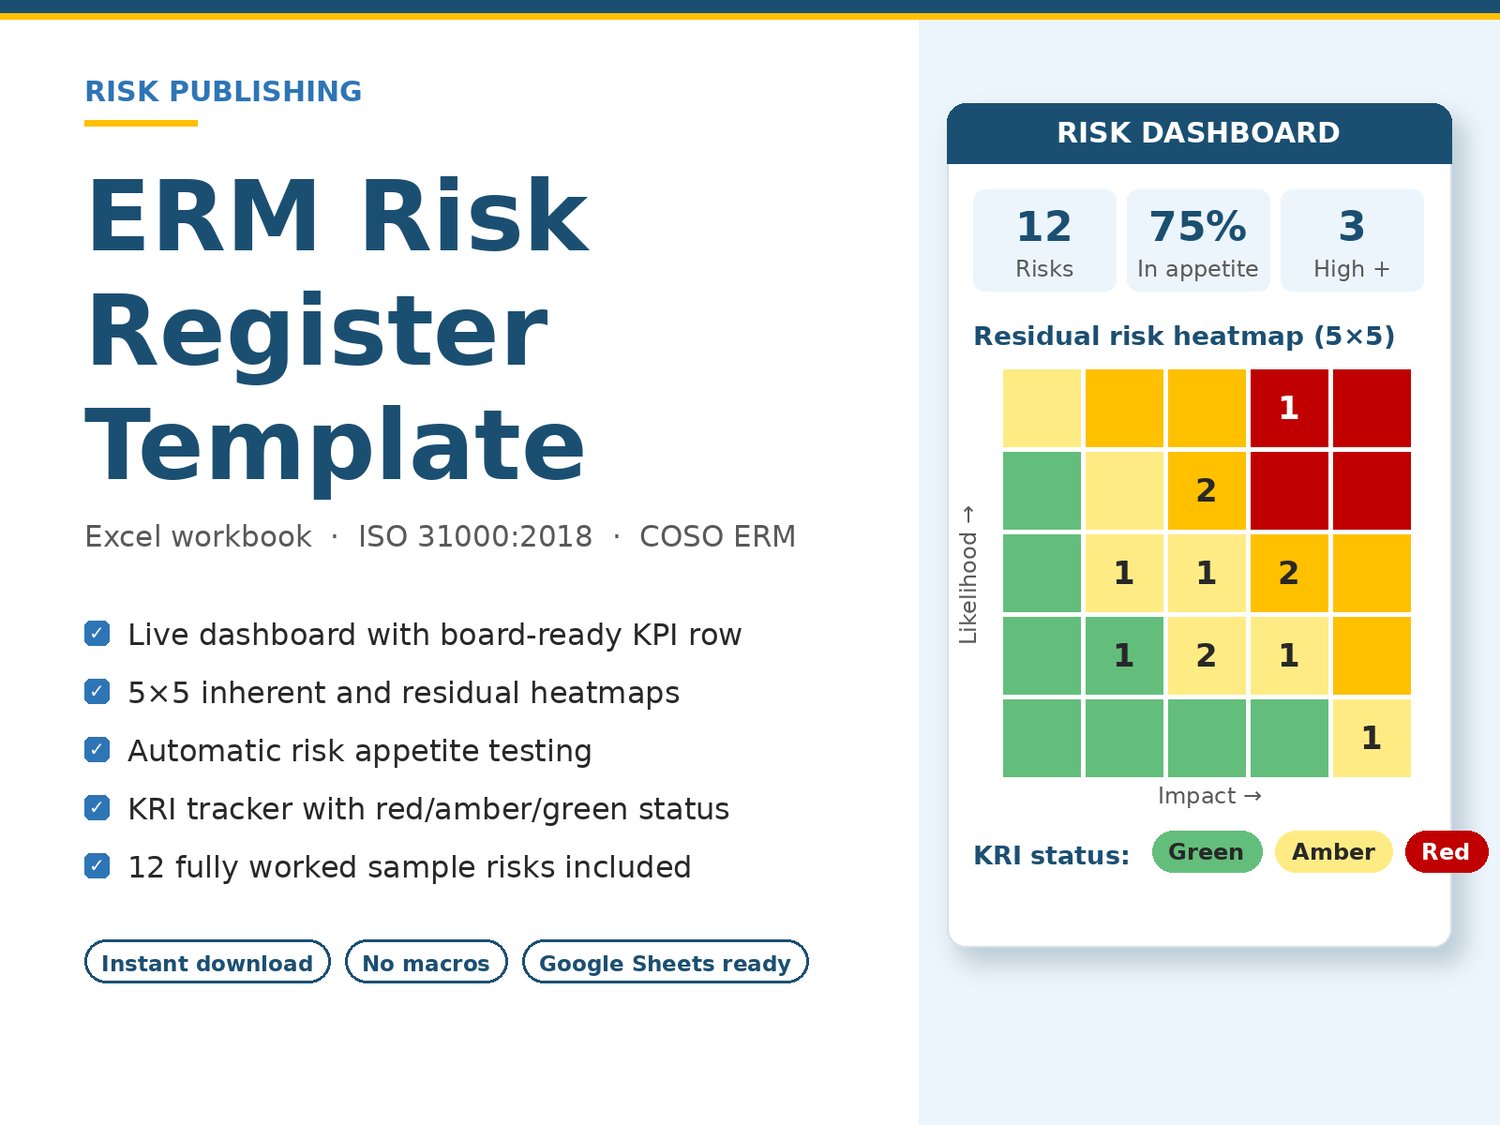Image resolution: width=1500 pixels, height=1125 pixels.
Task: Select the bottom-row yellow heatmap cell showing 1
Action: 1372,738
